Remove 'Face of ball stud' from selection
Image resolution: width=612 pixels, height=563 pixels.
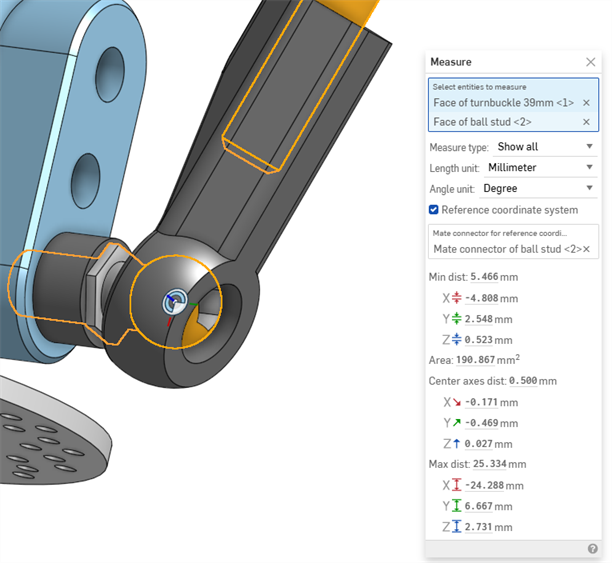pyautogui.click(x=586, y=122)
